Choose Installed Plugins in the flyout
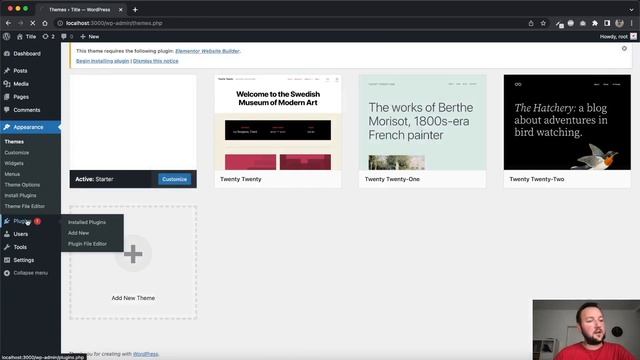640x360 pixels. (x=87, y=222)
